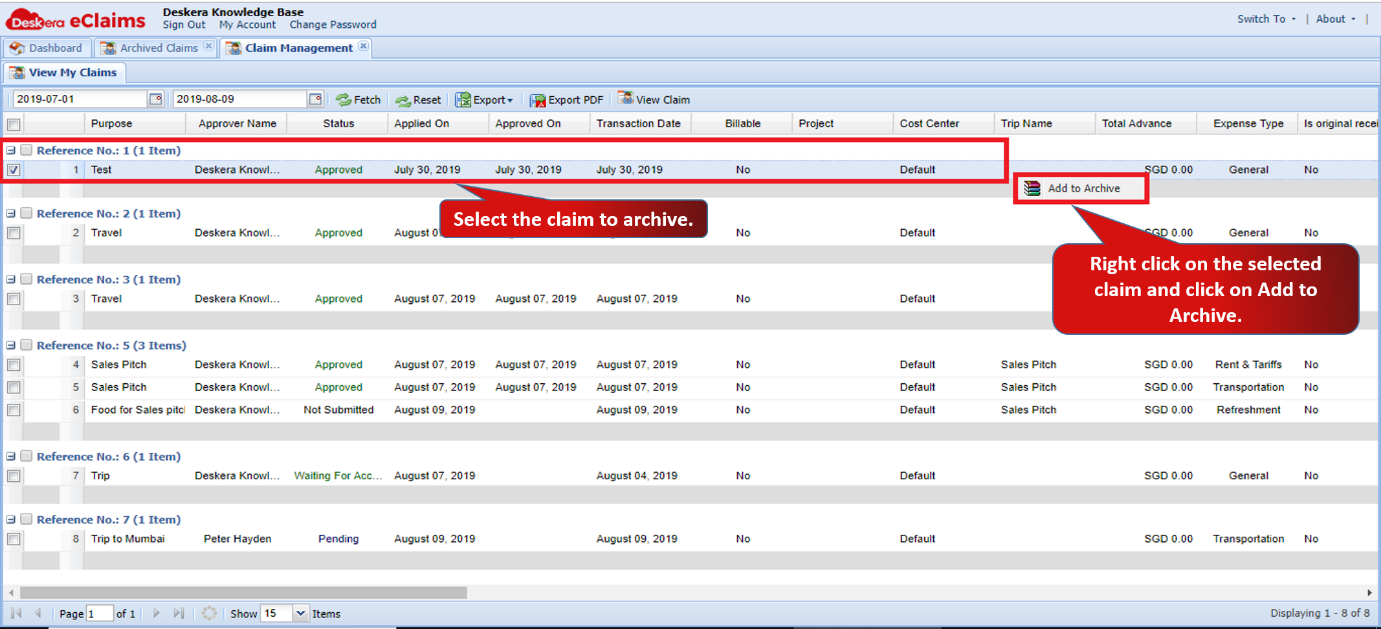The height and width of the screenshot is (629, 1381).
Task: Switch to the Dashboard tab
Action: pos(47,48)
